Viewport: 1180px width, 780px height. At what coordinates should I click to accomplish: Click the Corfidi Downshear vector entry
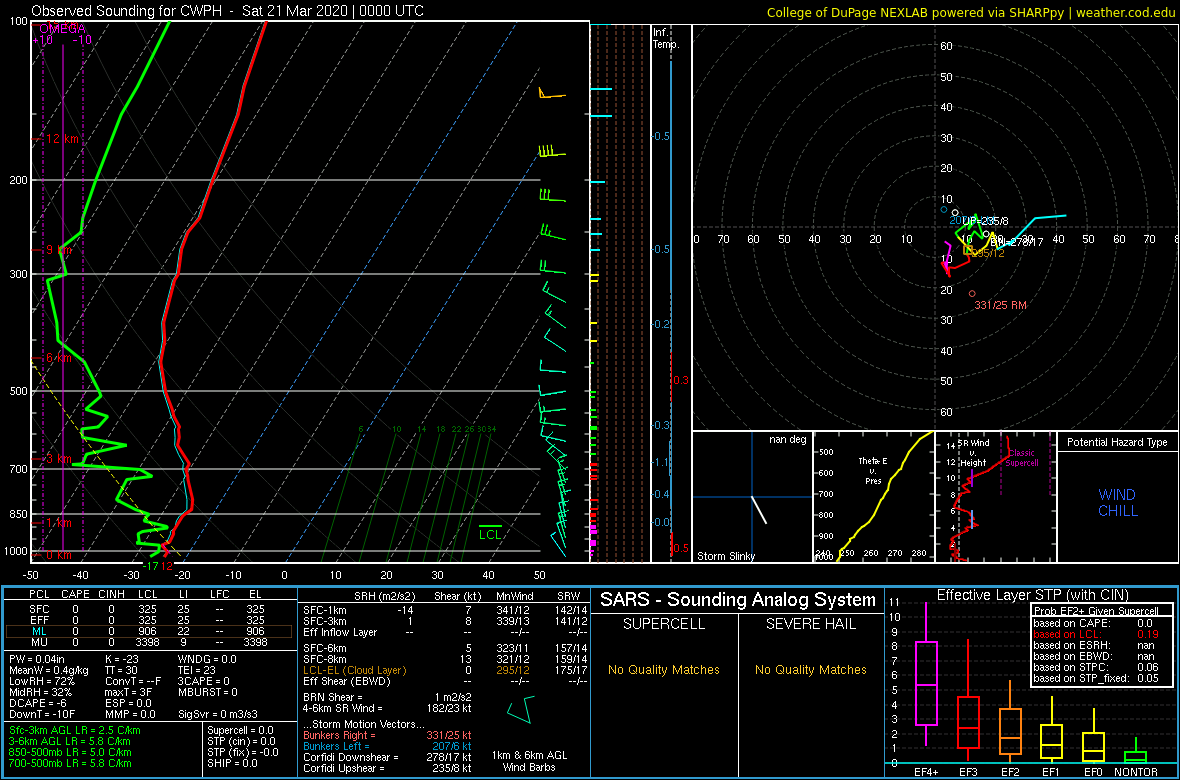click(x=388, y=757)
